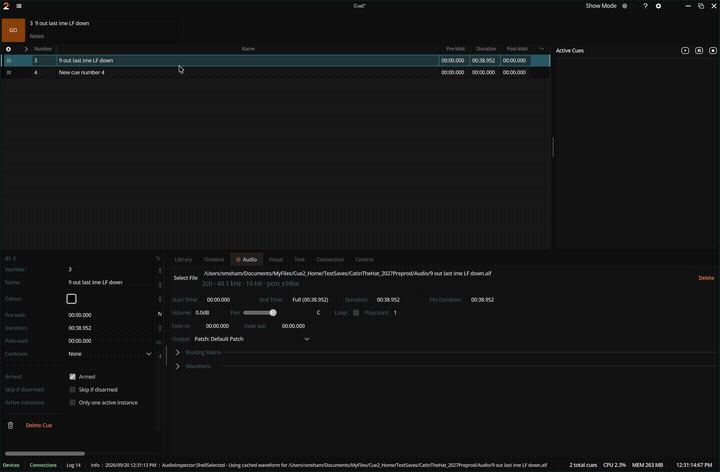Image resolution: width=720 pixels, height=472 pixels.
Task: Click the Start Time field 00:00.000
Action: tap(219, 300)
